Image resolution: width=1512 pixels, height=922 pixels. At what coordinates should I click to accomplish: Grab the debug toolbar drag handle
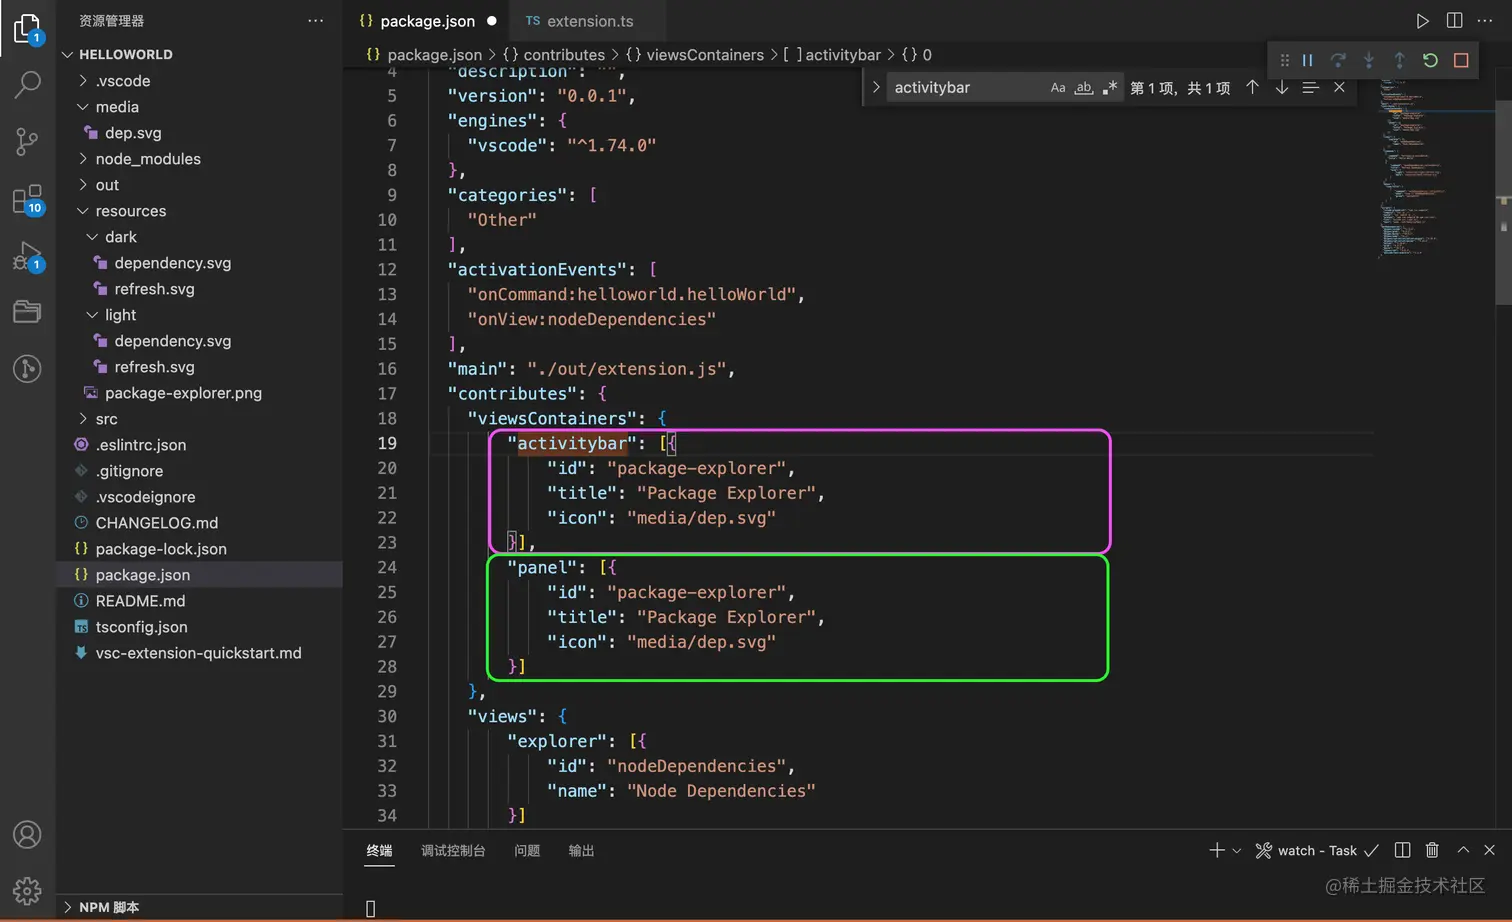point(1285,60)
